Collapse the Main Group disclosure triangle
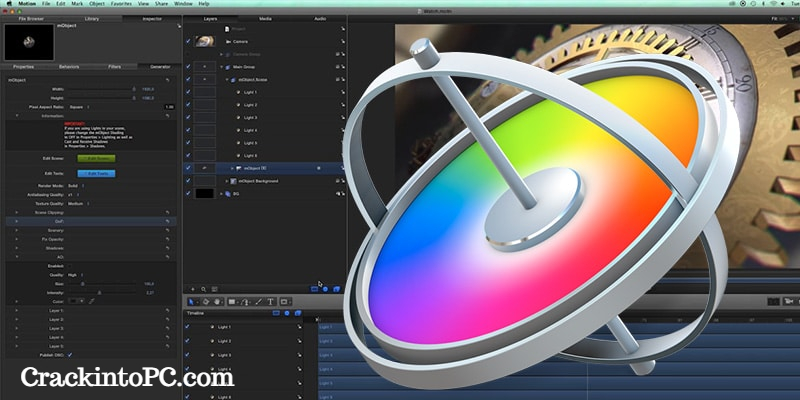Screen dimensions: 800x400 (x=222, y=67)
